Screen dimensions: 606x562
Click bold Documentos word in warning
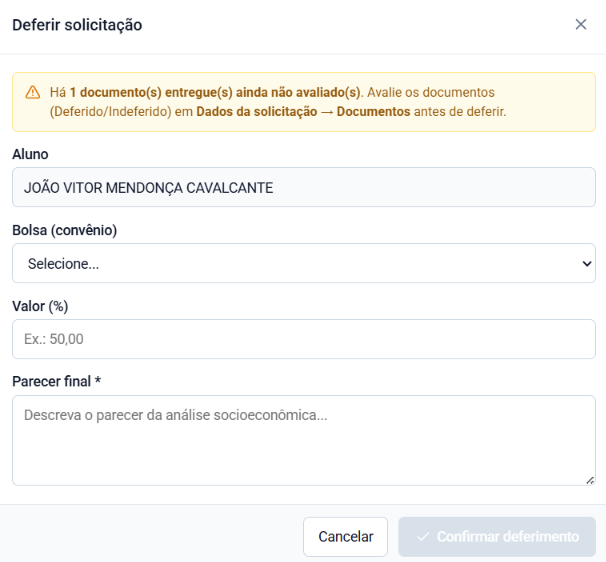click(373, 112)
